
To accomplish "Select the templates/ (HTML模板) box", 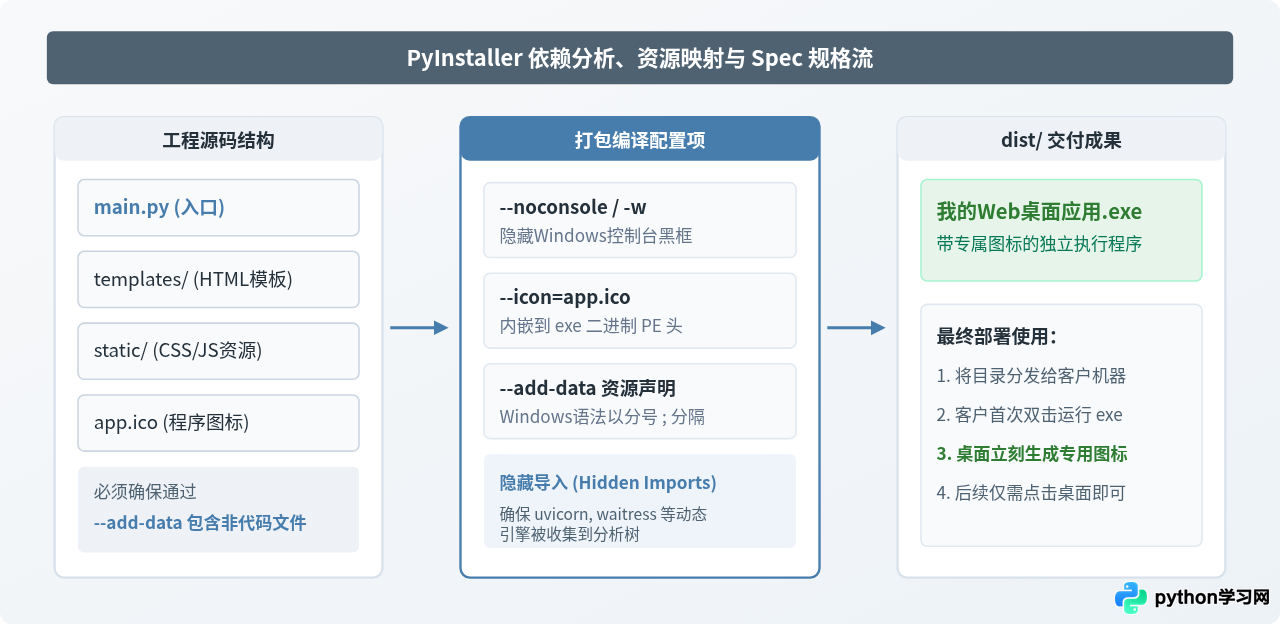I will click(x=218, y=279).
